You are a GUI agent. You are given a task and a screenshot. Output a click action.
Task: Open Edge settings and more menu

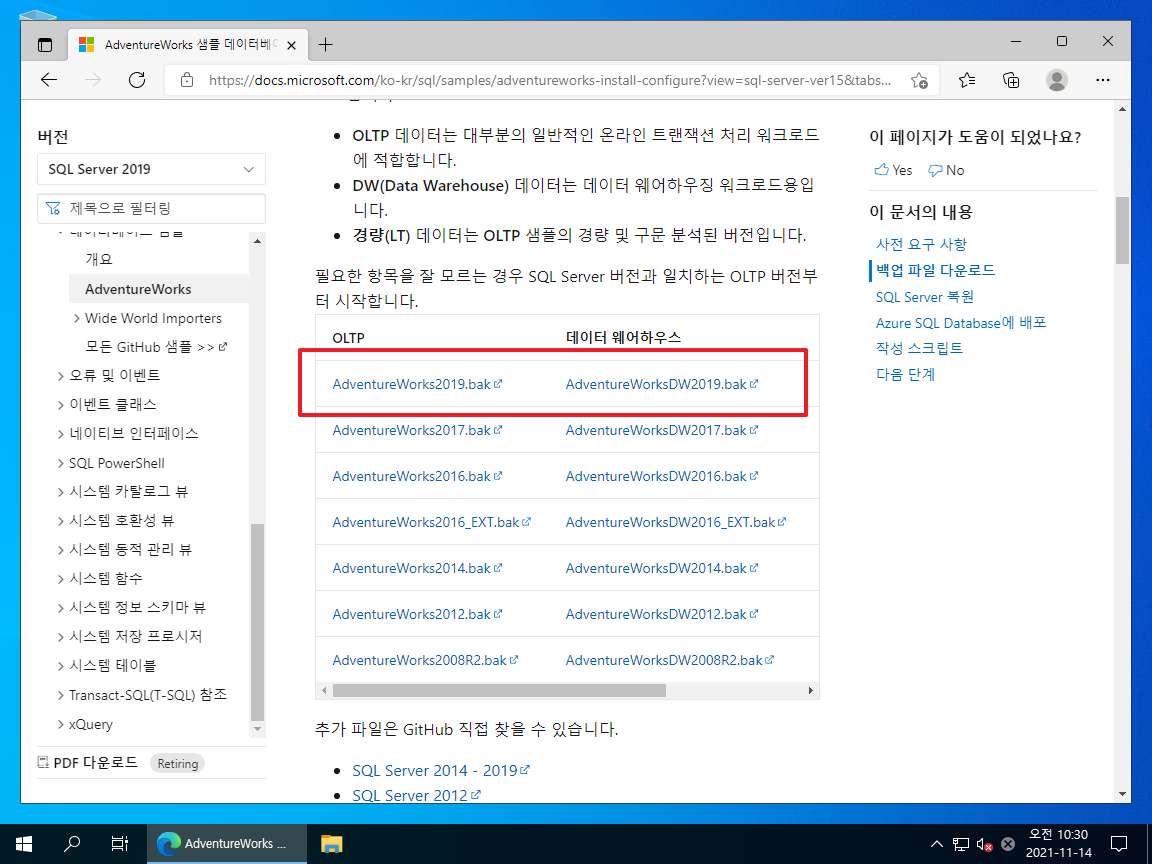1102,80
